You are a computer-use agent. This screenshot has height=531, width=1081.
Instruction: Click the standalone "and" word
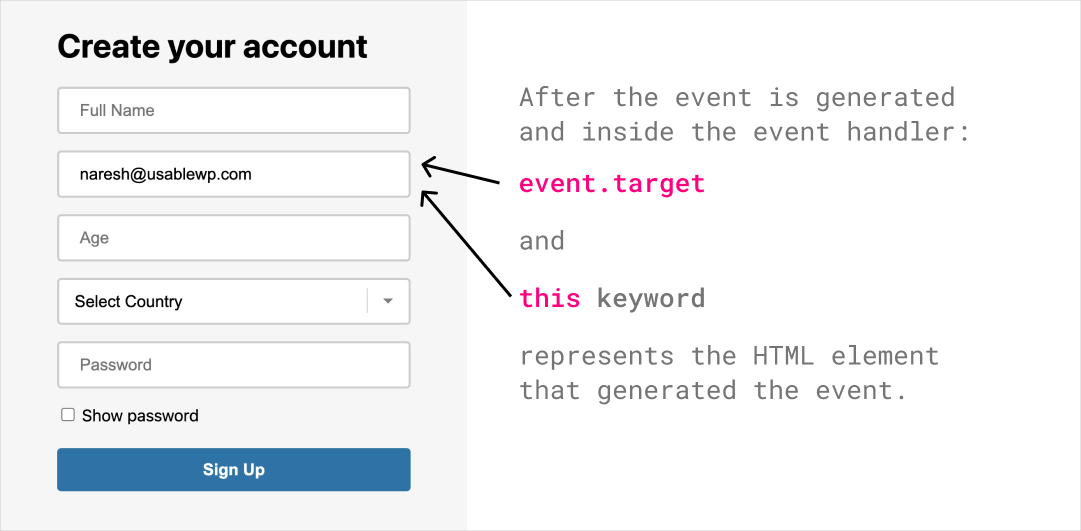542,241
